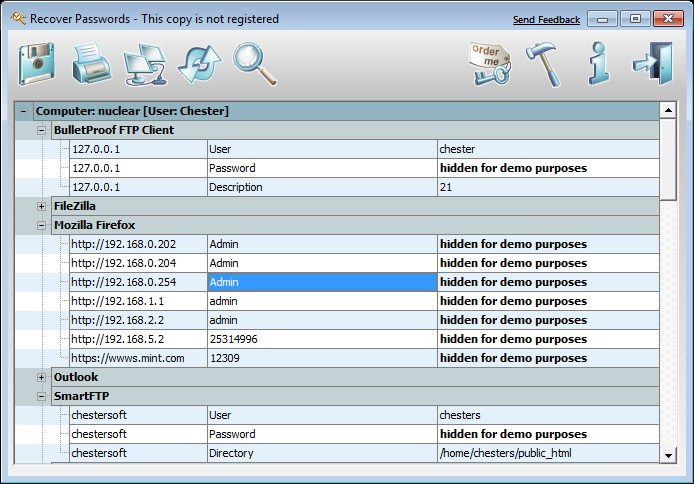Screen dimensions: 694x484
Task: Open the network computers icon
Action: point(146,65)
